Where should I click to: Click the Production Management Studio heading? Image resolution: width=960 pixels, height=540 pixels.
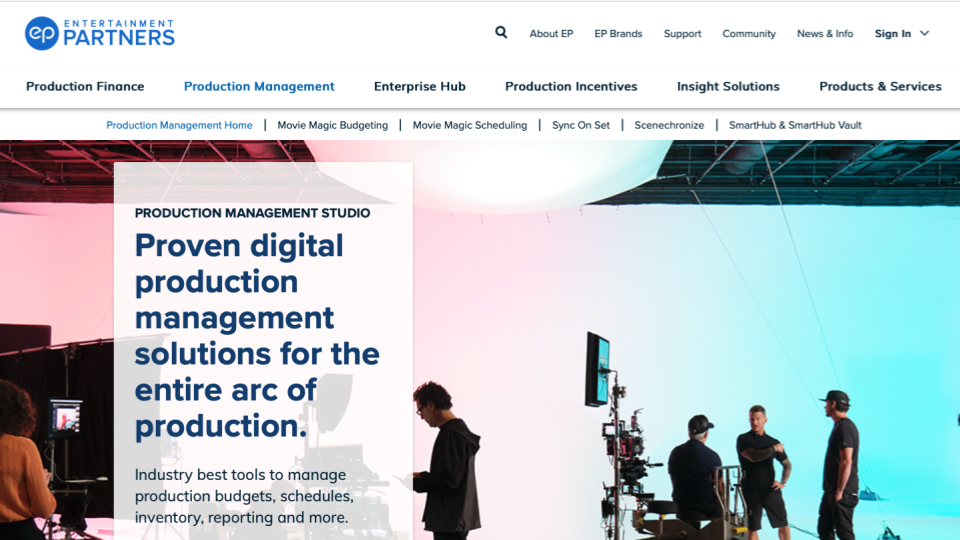[252, 213]
